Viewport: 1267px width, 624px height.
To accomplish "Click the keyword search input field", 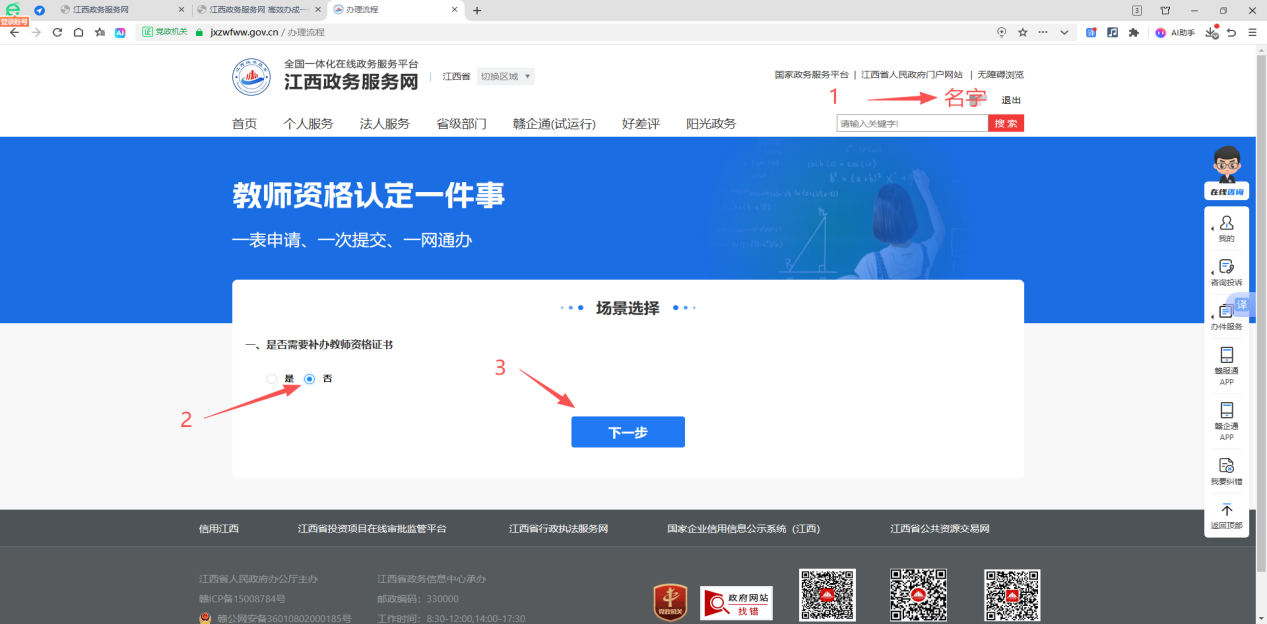I will coord(912,124).
